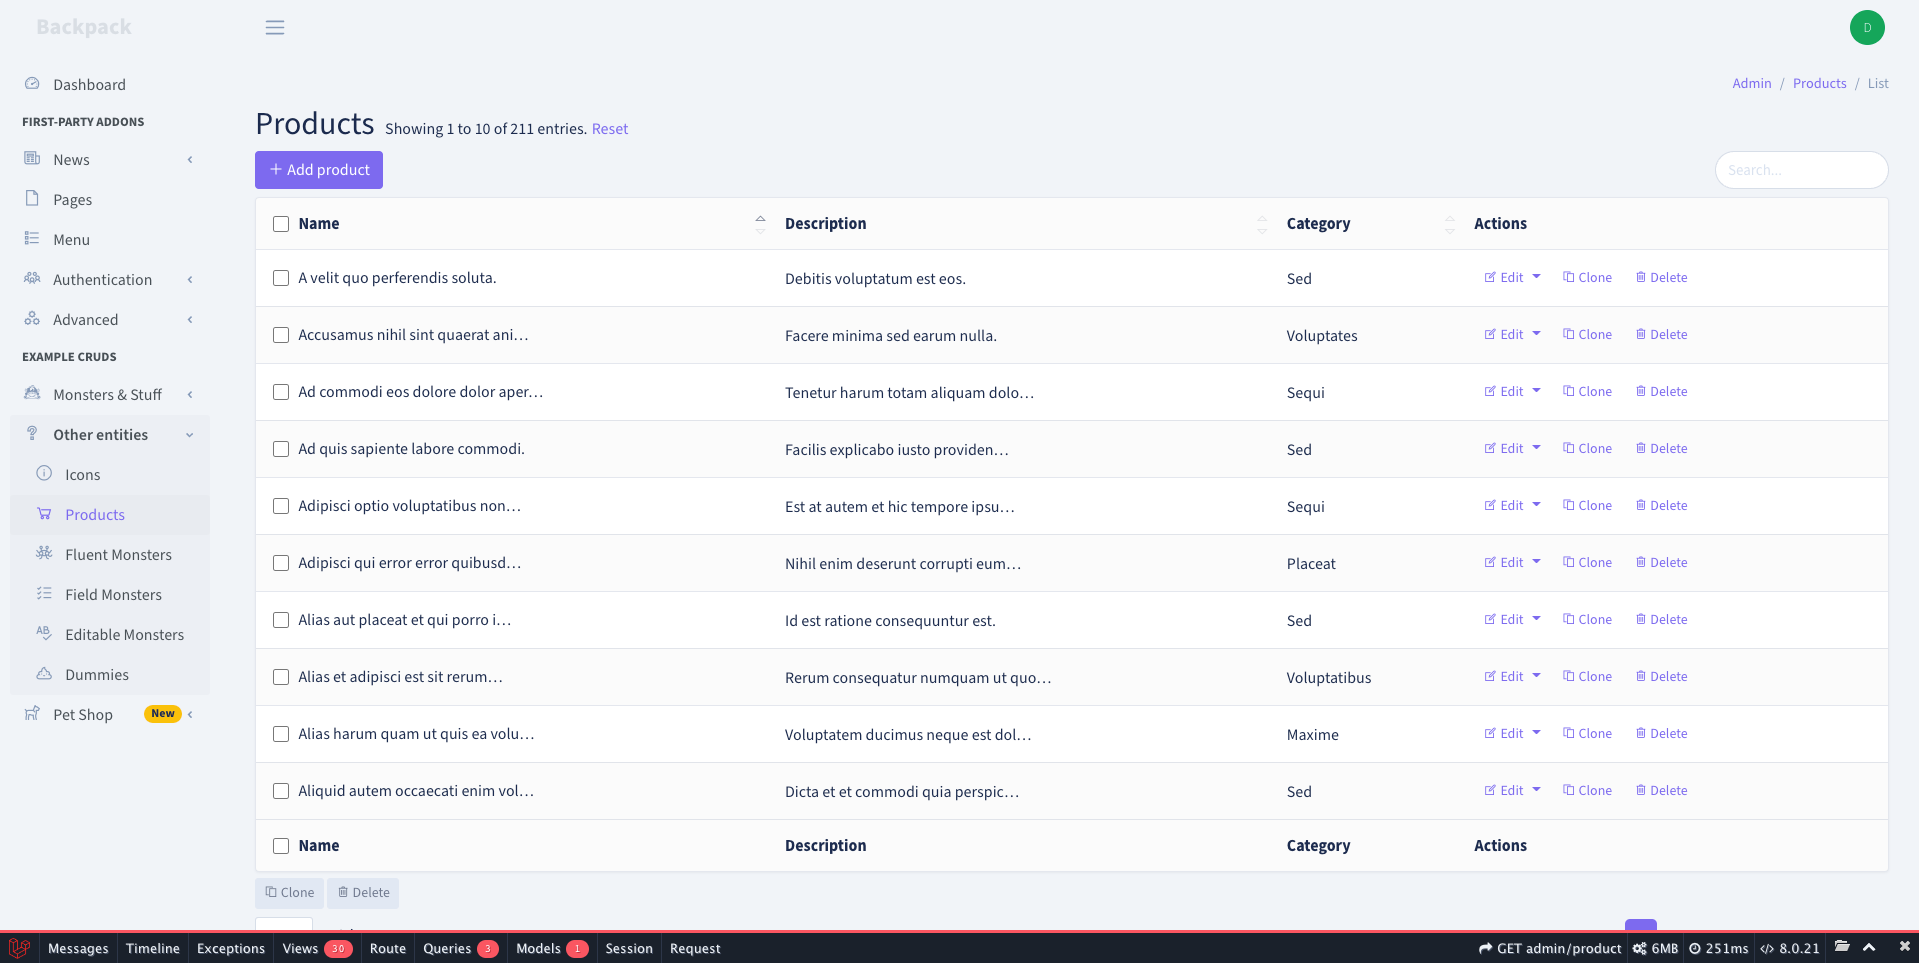Click the Field Monsters list icon
The width and height of the screenshot is (1919, 963).
coord(44,594)
